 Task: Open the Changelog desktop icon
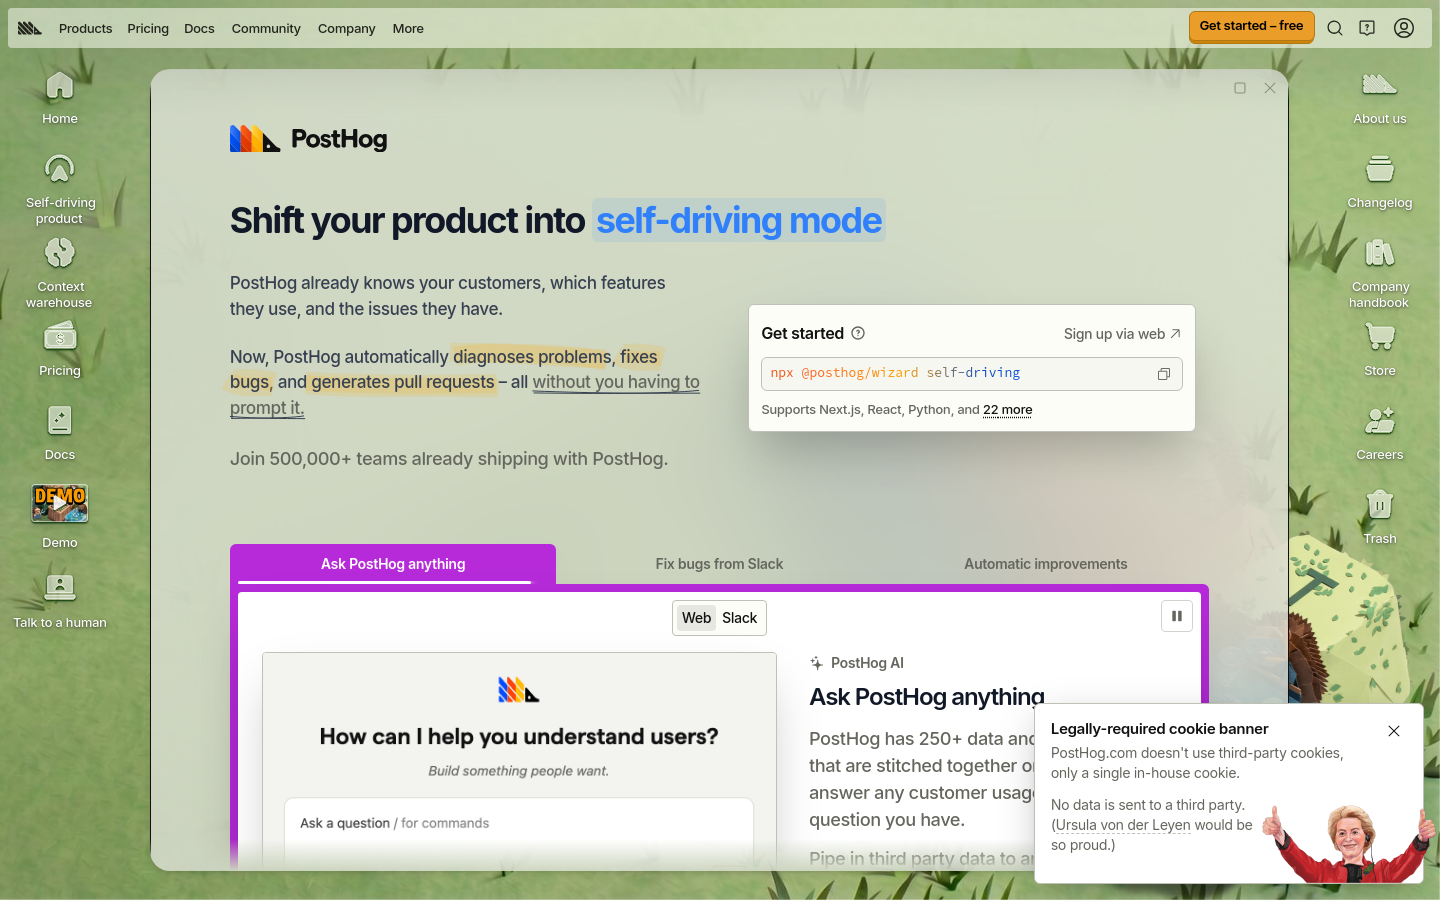1380,182
